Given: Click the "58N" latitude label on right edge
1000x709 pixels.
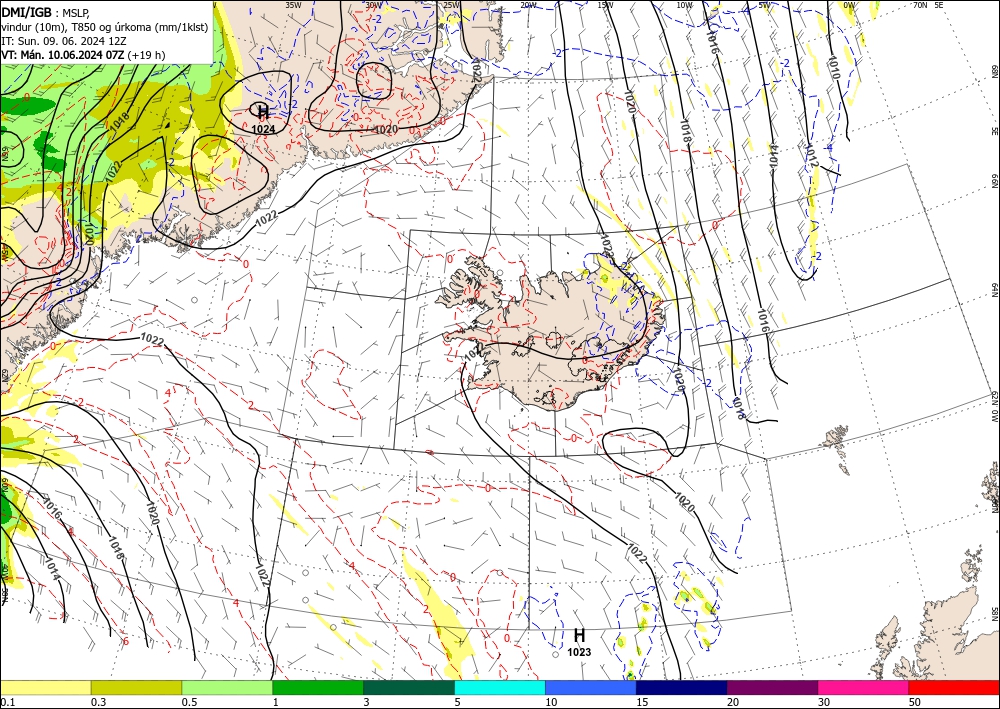Looking at the screenshot, I should pos(994,615).
